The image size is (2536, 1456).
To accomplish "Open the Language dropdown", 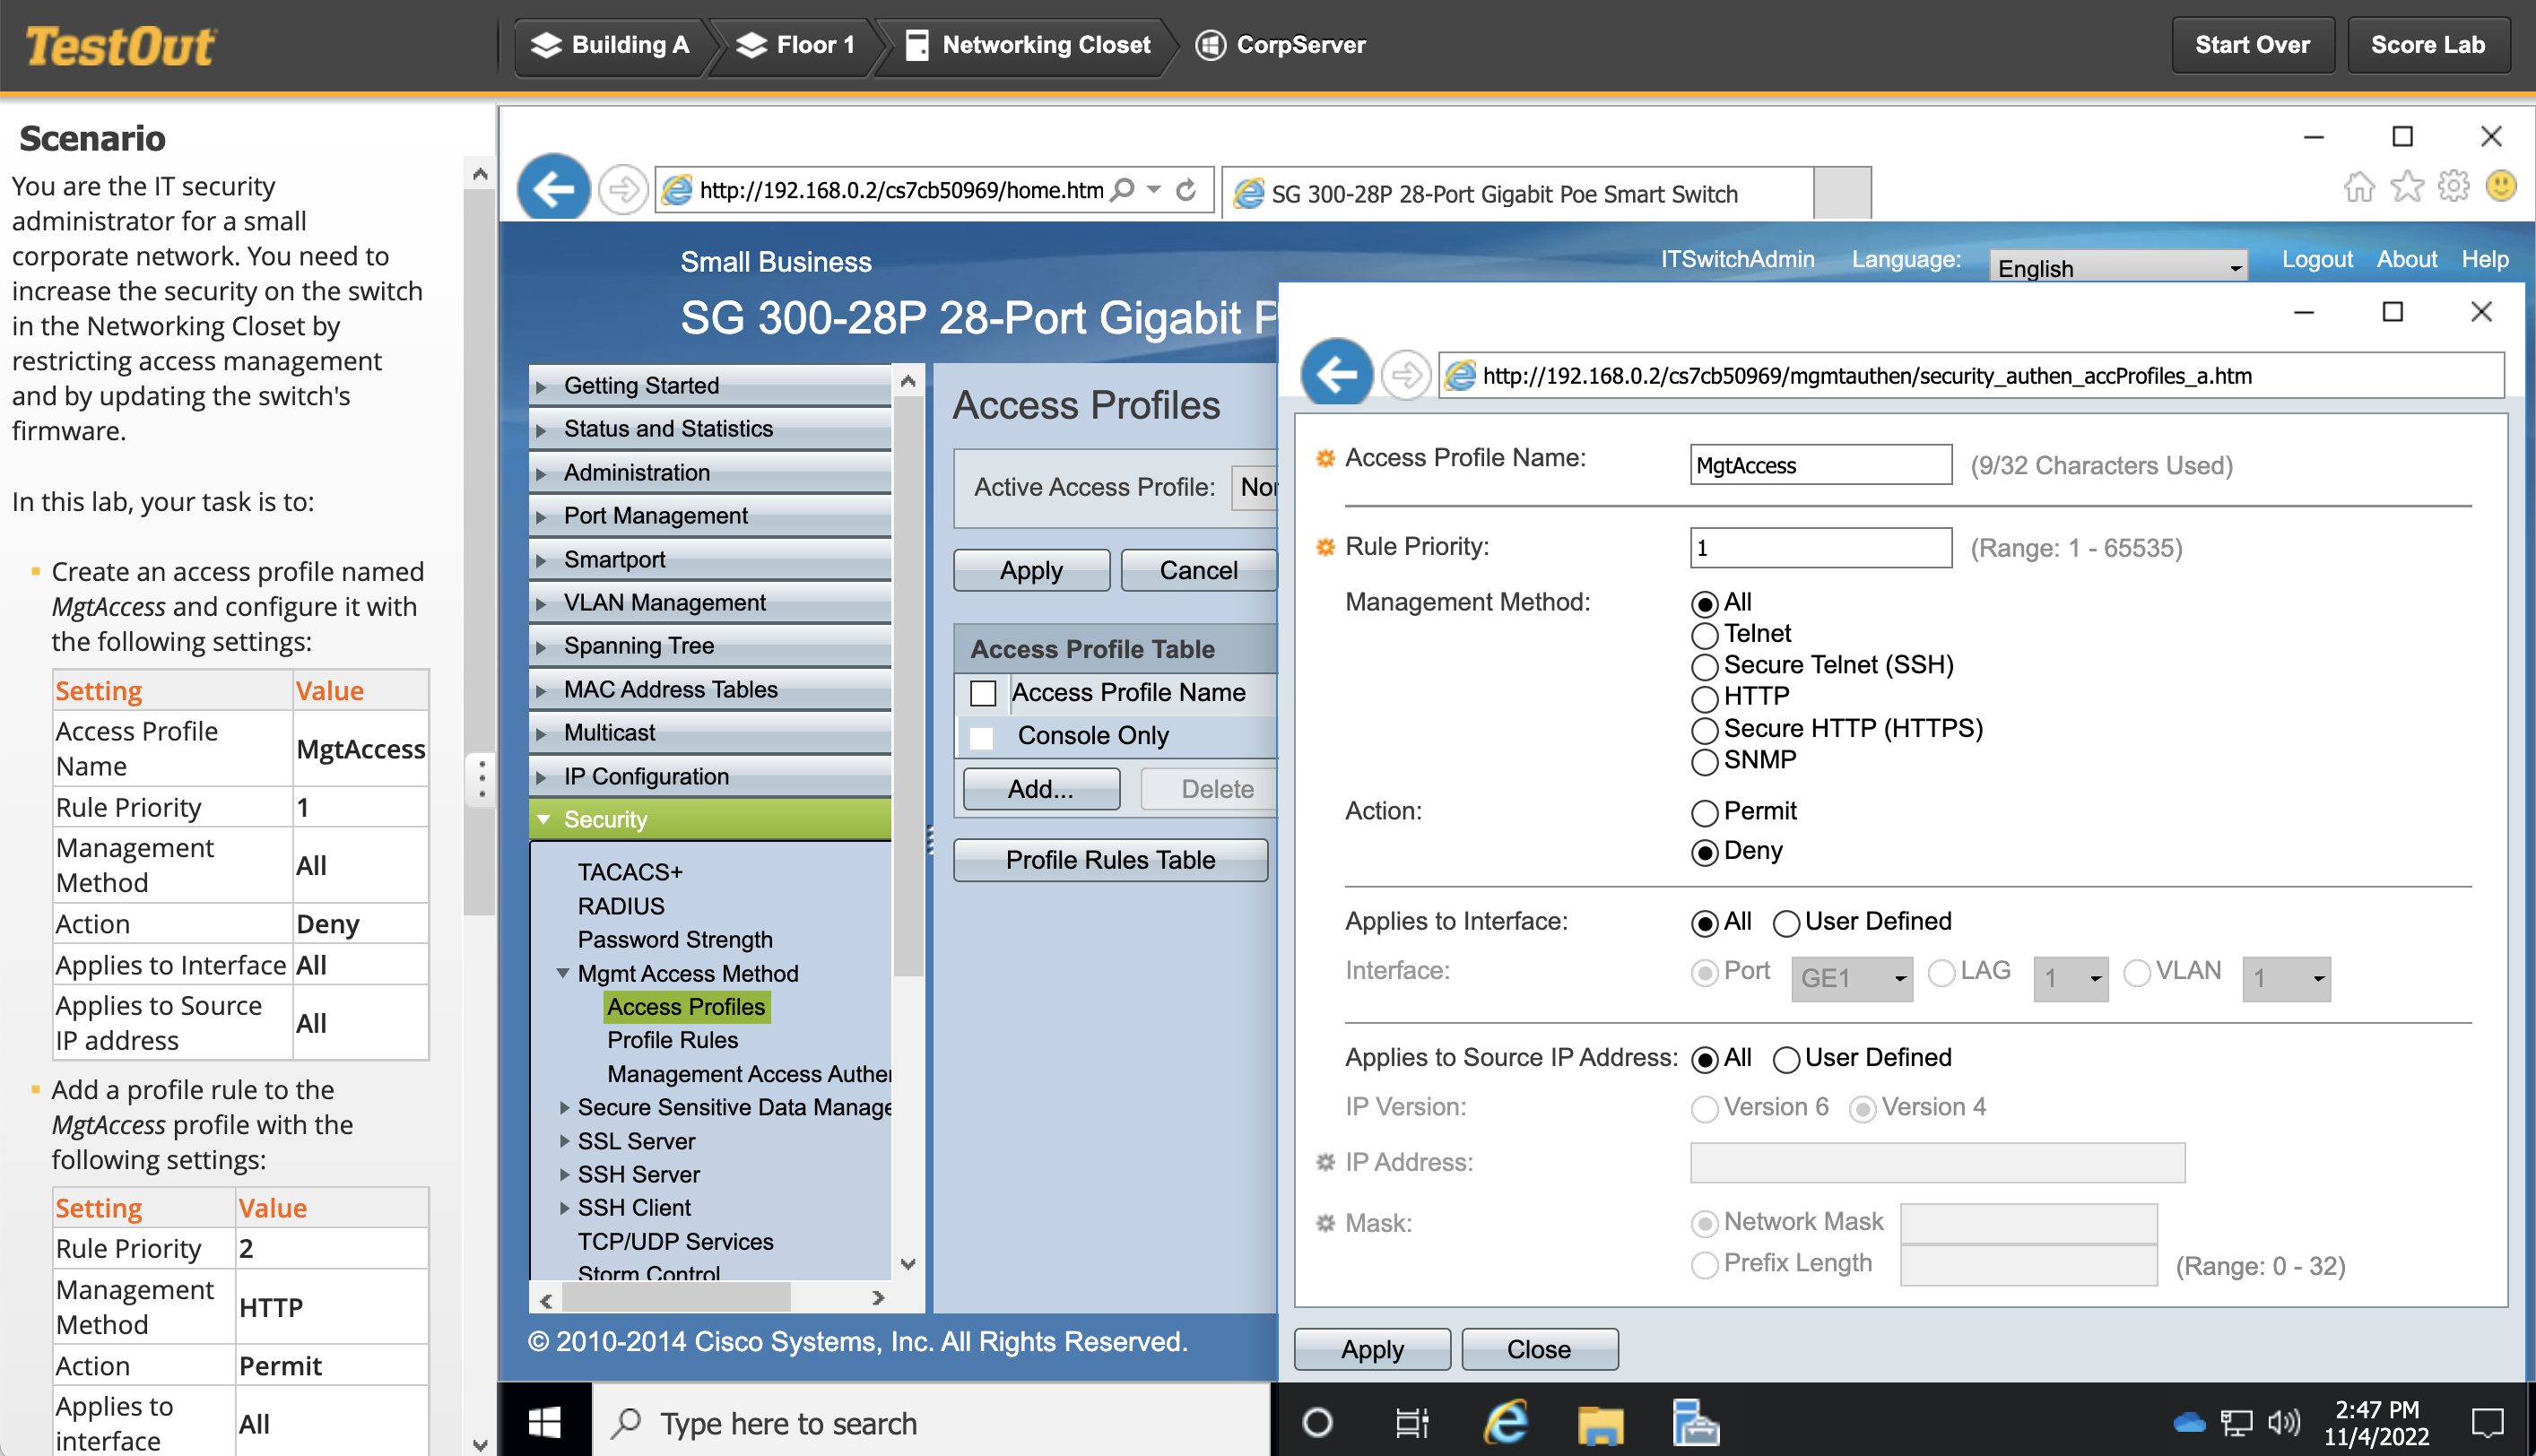I will pyautogui.click(x=2118, y=266).
